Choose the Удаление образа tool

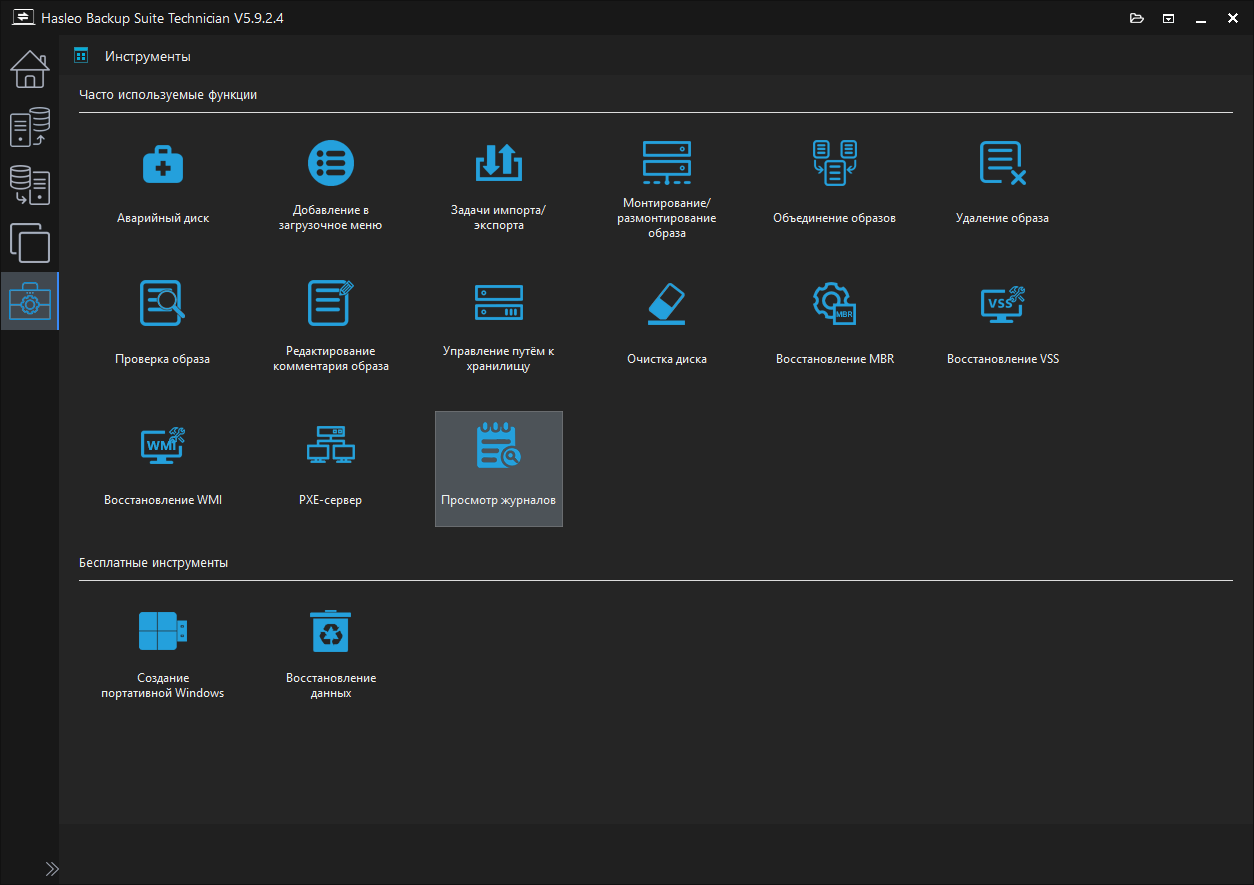click(1003, 183)
